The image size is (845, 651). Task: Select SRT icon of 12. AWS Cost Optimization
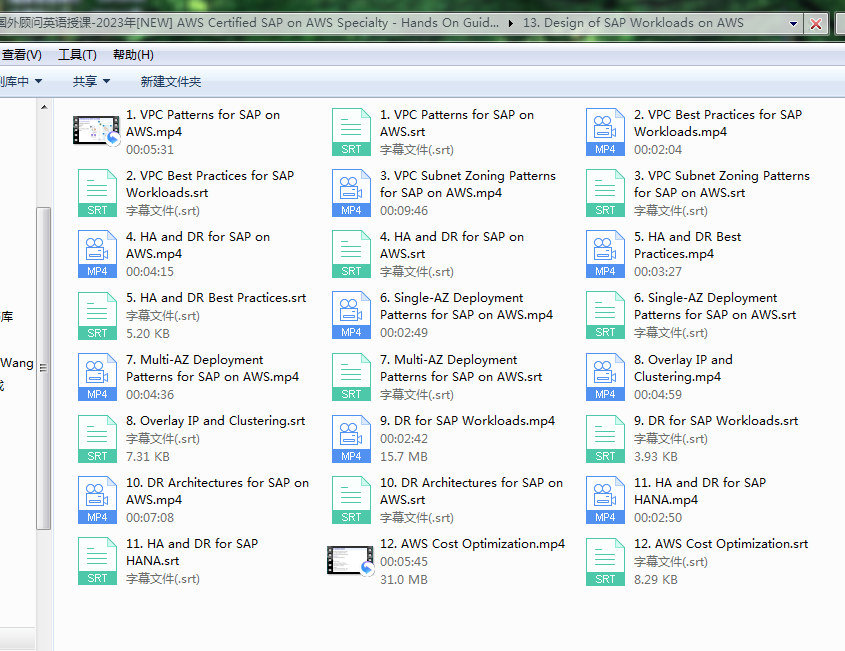[605, 560]
